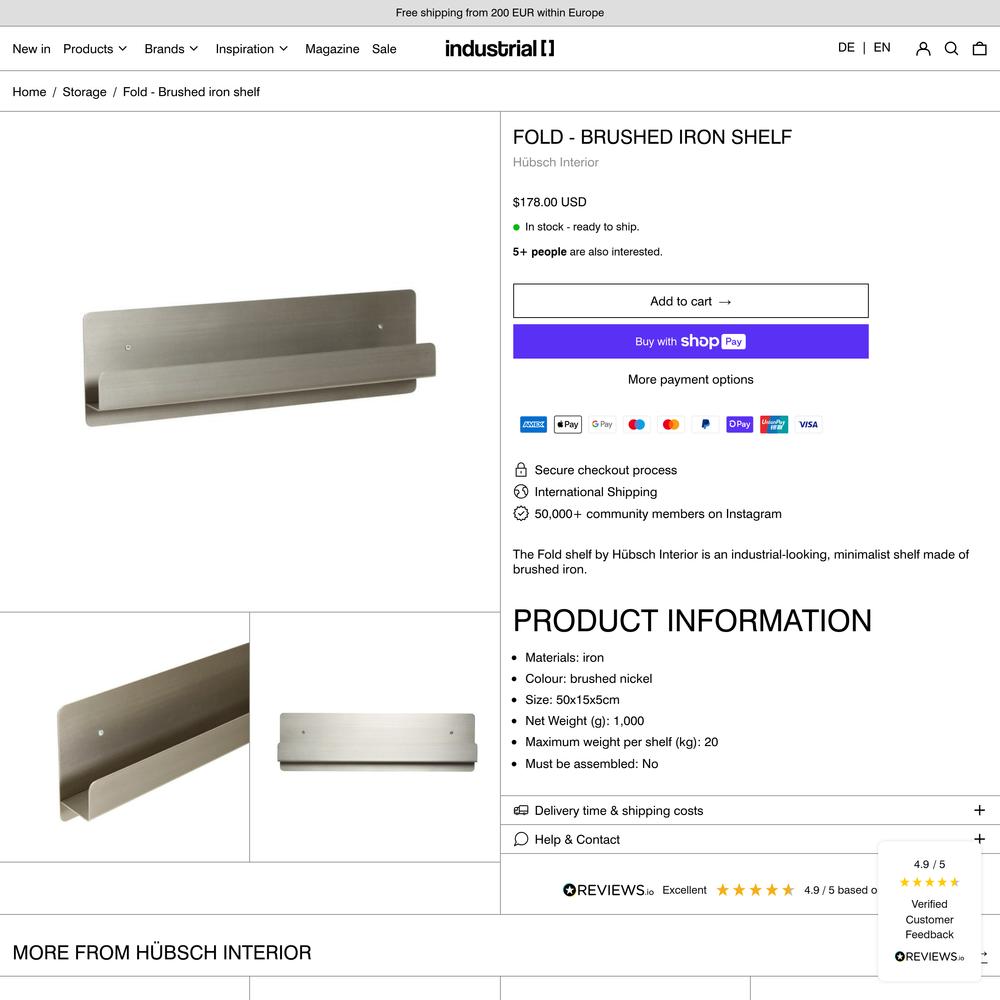Buy with Shop Pay button
Screen dimensions: 1000x1000
coord(691,341)
